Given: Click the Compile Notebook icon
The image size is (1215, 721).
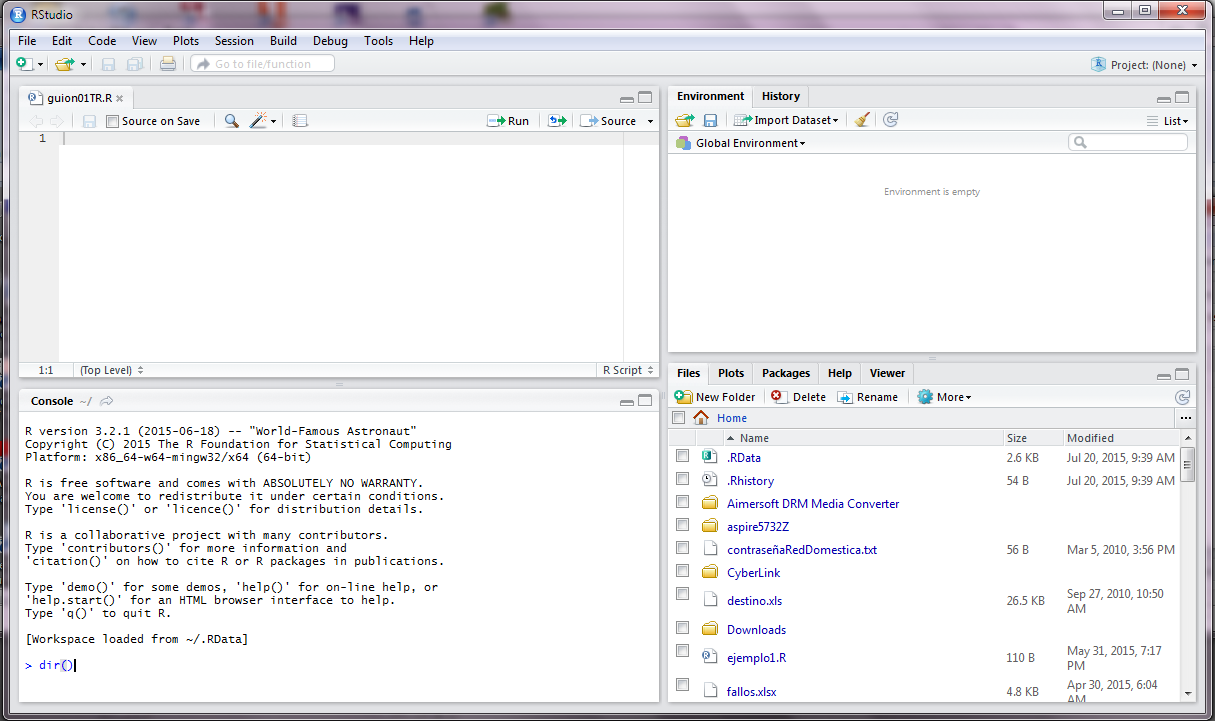Looking at the screenshot, I should [300, 121].
